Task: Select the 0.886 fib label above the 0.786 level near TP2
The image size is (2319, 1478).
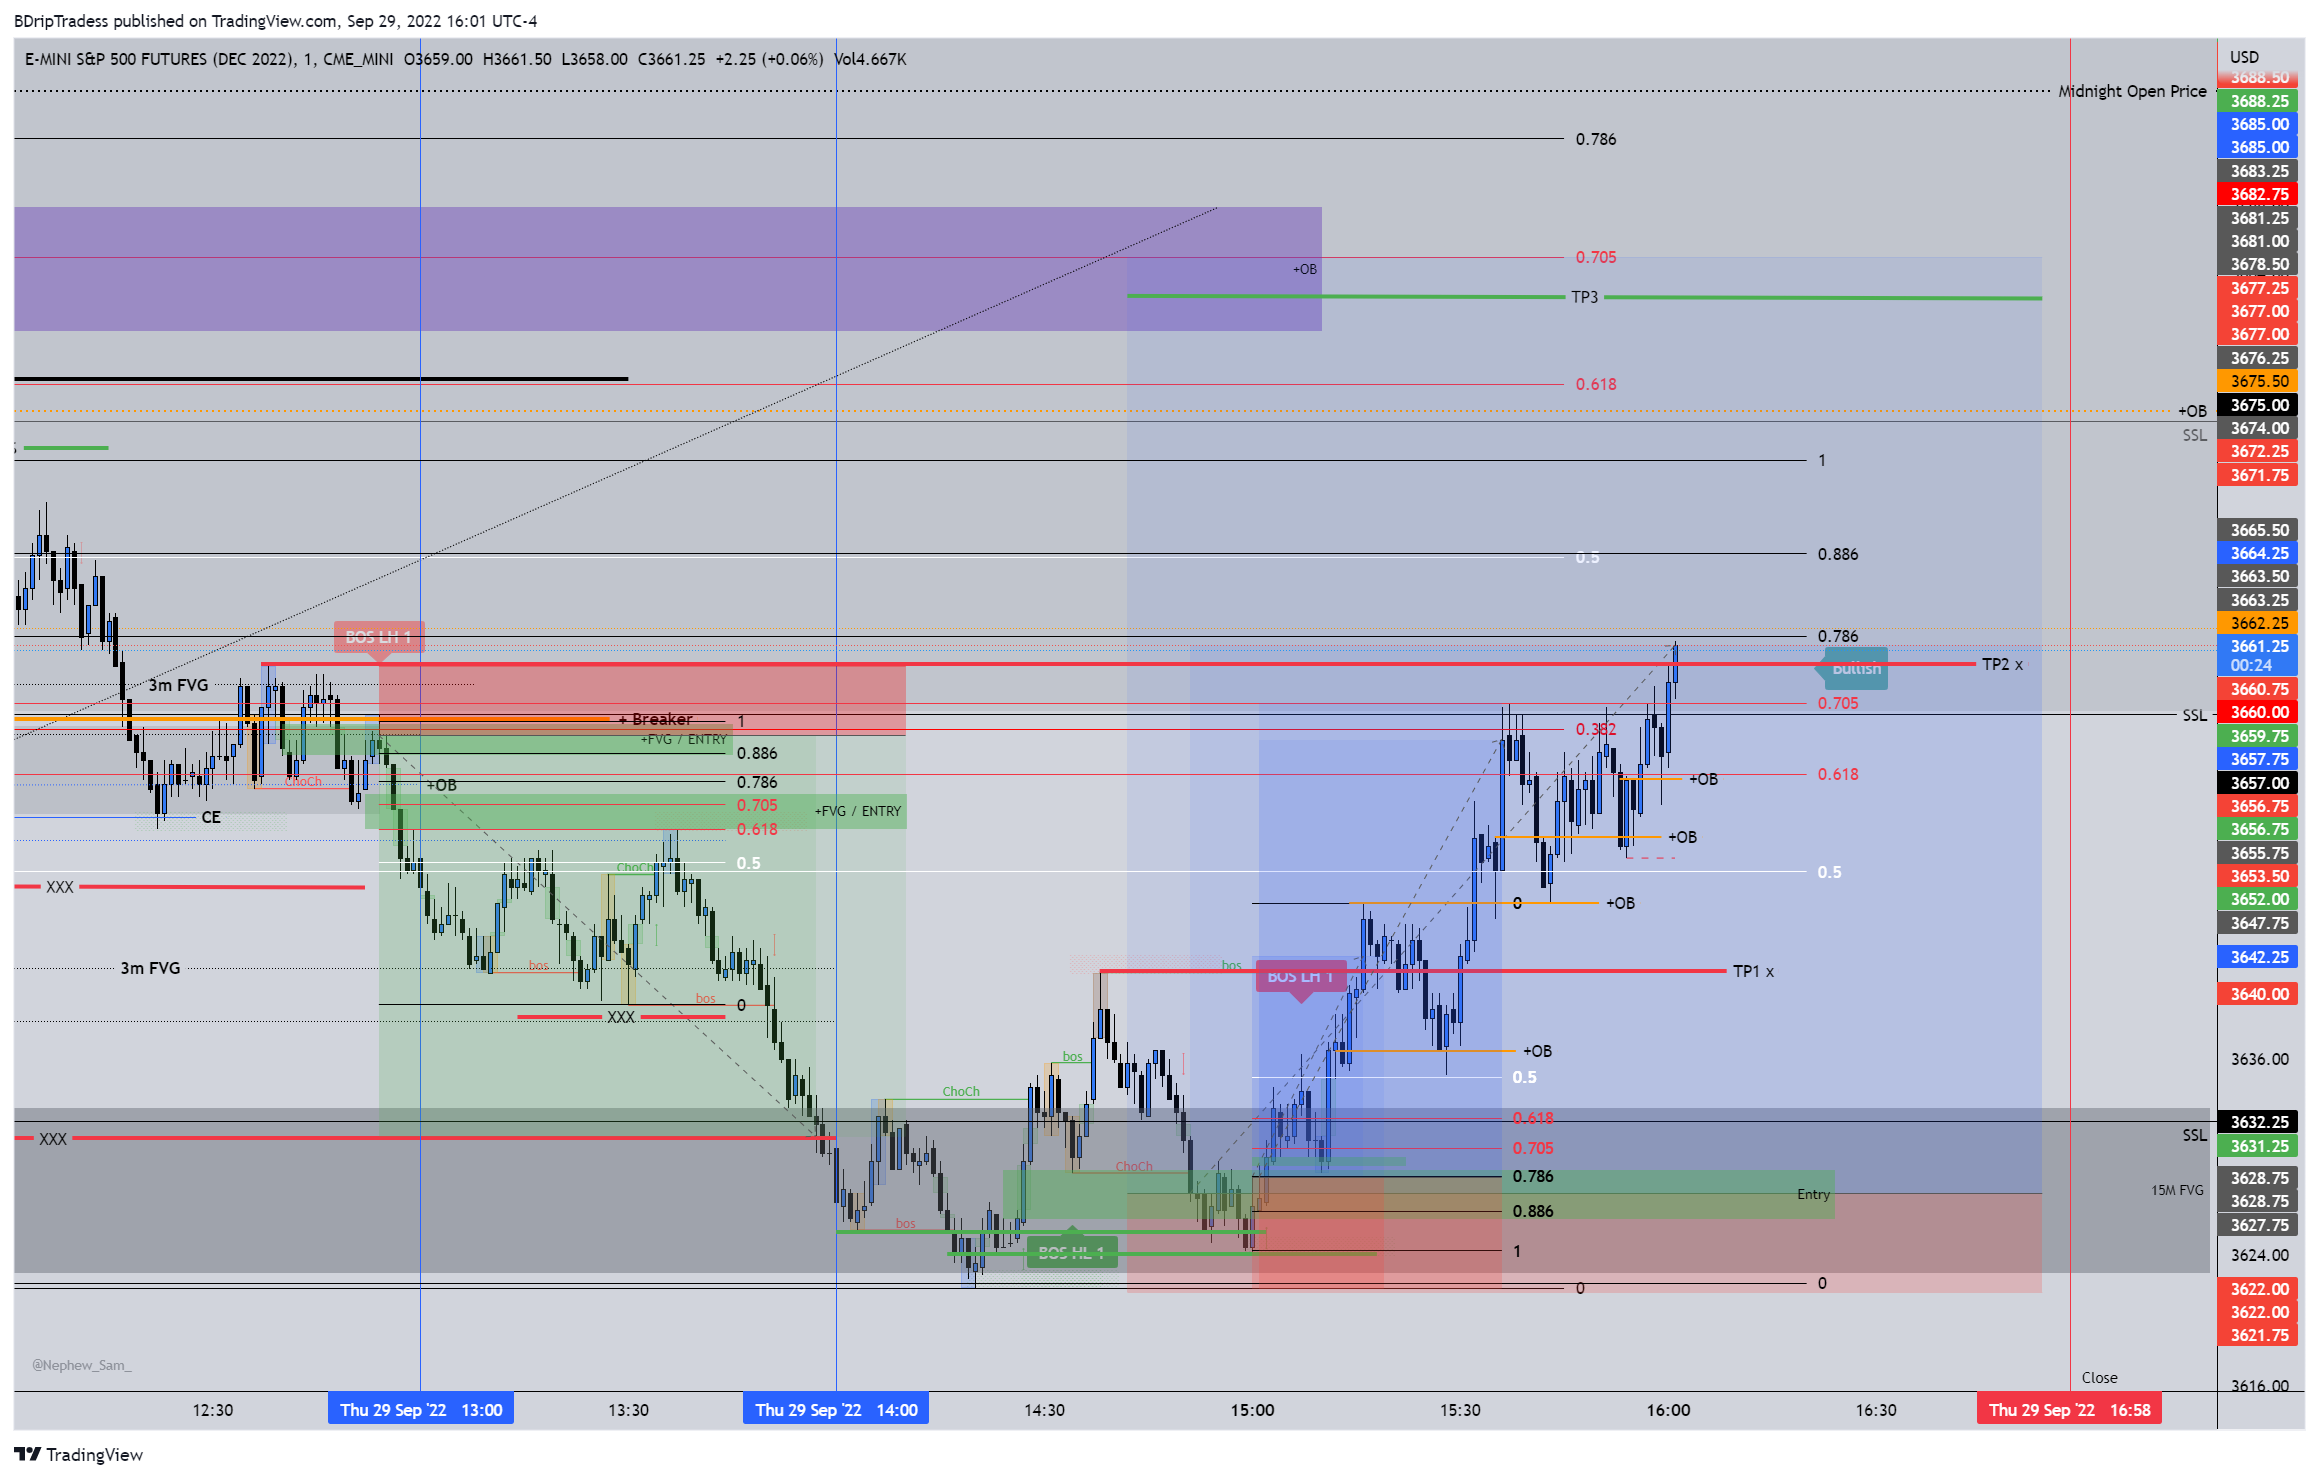Action: 1837,554
